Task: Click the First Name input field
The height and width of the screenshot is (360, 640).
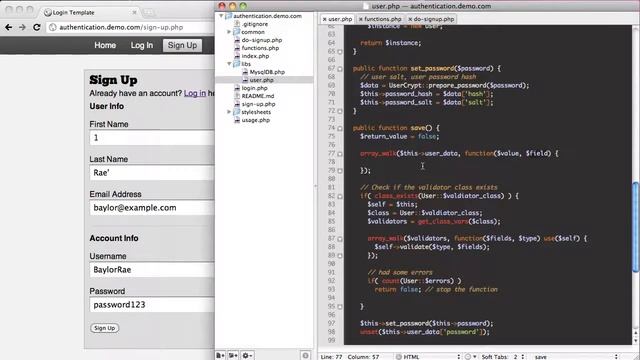Action: [152, 138]
